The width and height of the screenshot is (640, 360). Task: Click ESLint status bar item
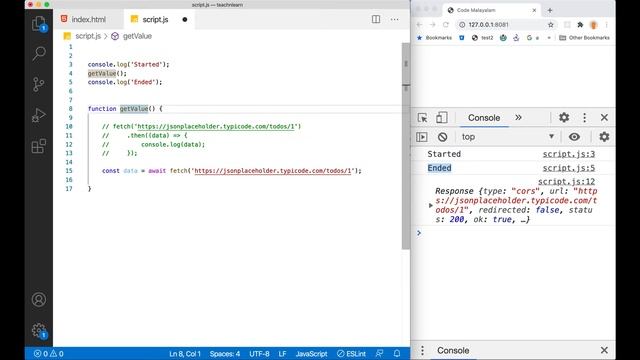351,353
